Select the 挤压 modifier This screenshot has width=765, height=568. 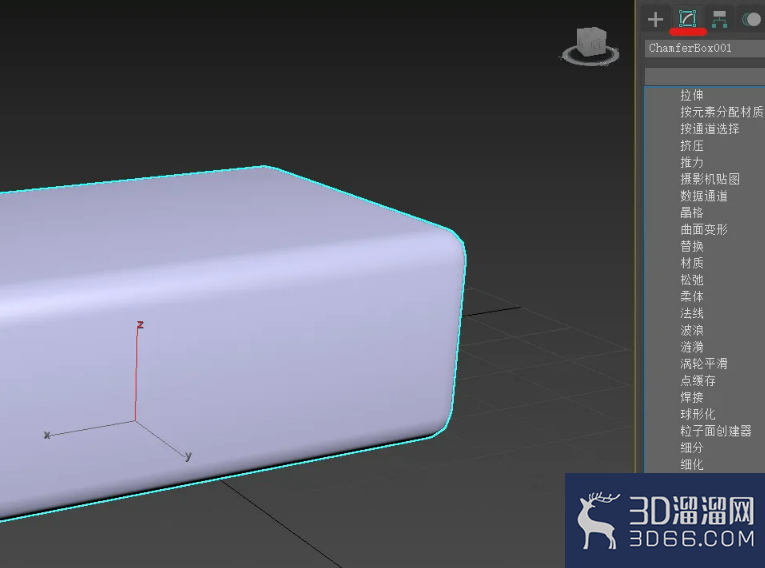point(691,145)
